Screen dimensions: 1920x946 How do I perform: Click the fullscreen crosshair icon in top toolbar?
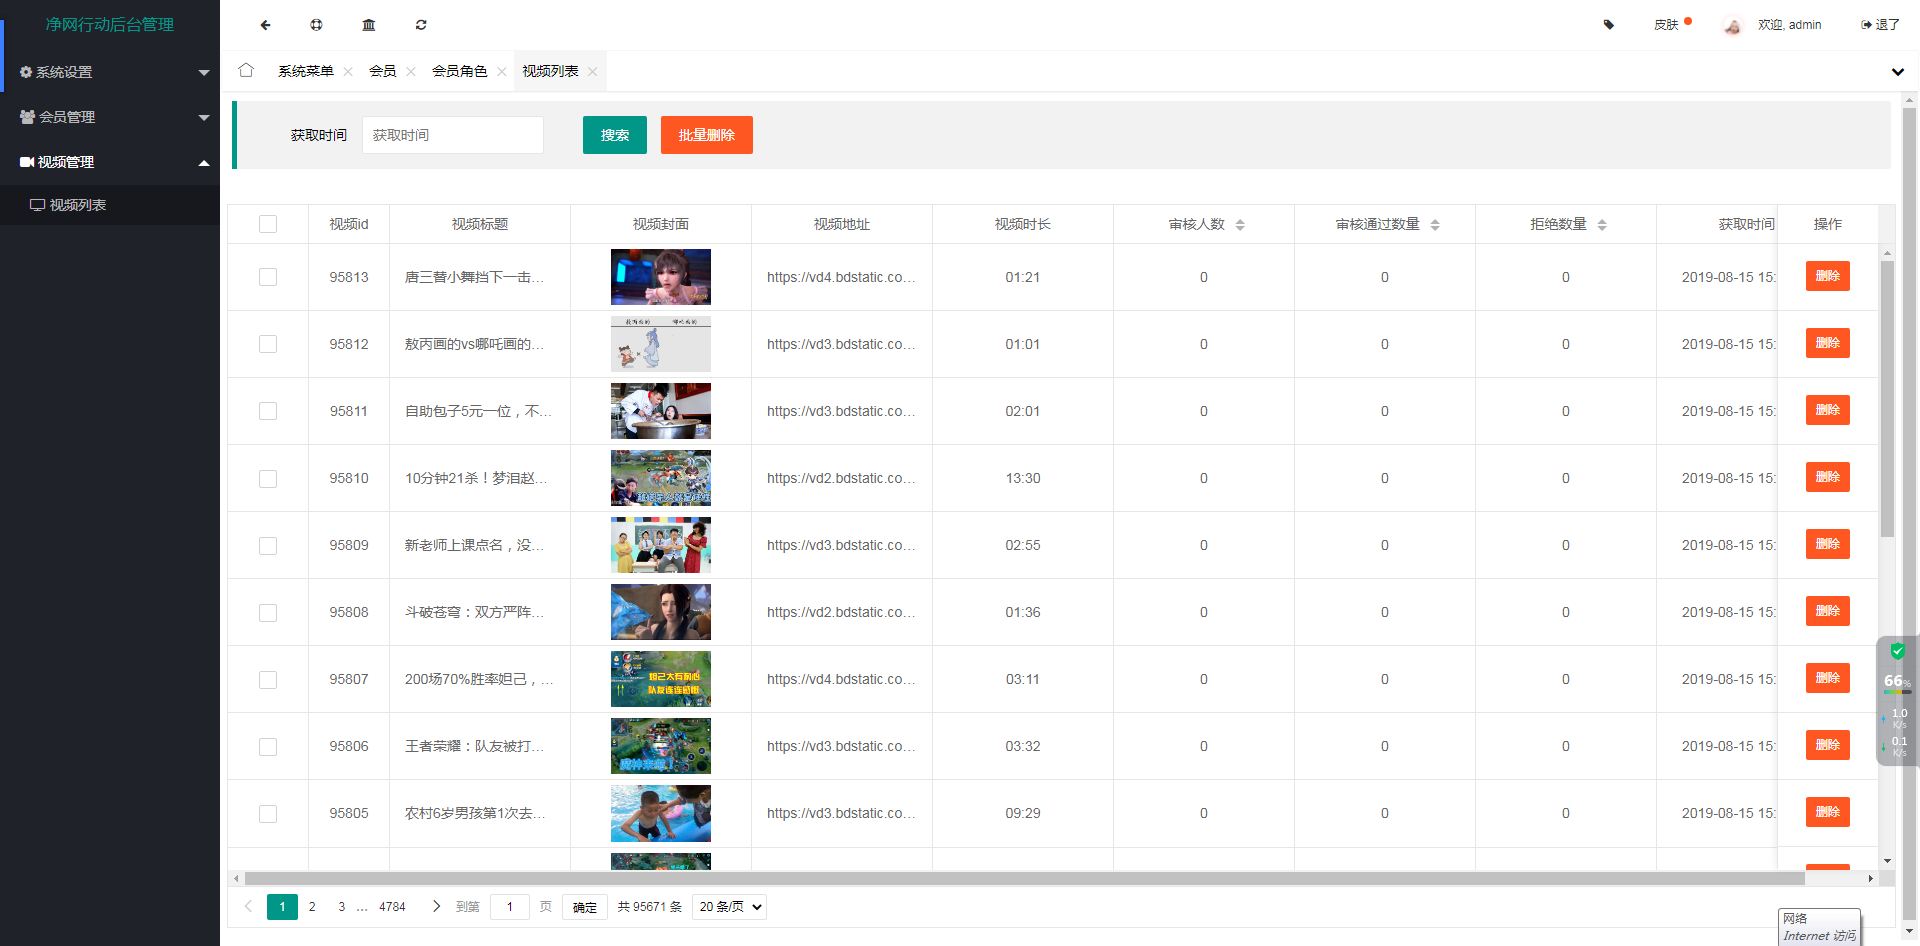click(317, 25)
